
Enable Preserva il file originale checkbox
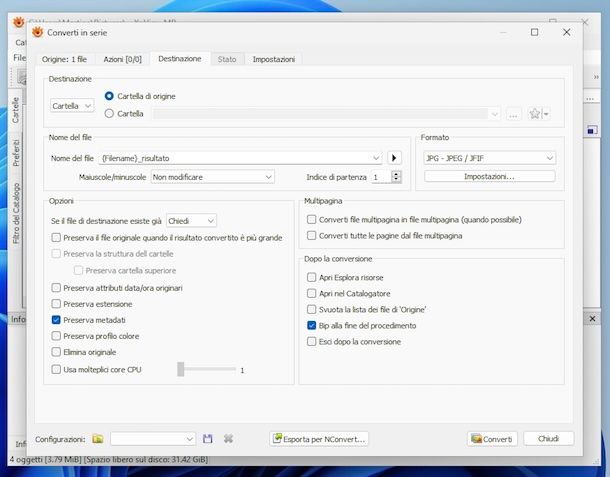[x=56, y=237]
